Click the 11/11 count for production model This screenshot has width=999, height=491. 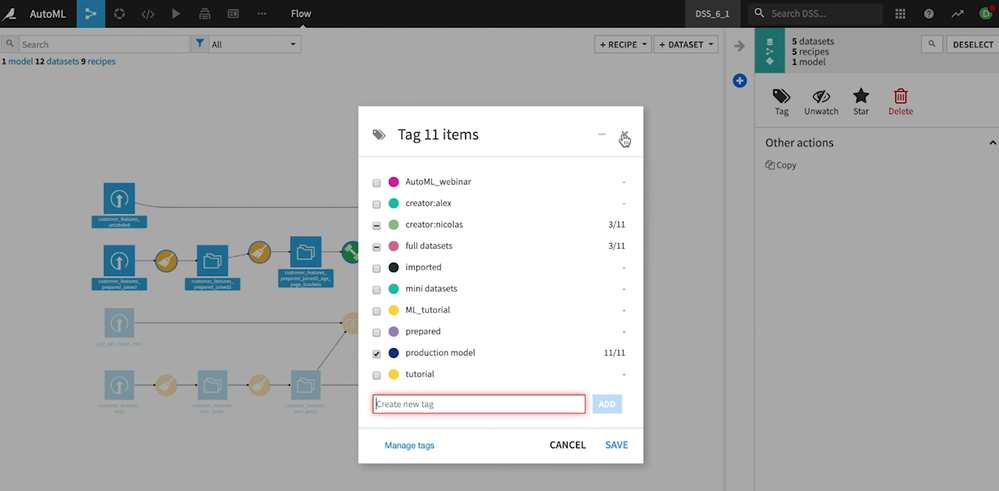(615, 353)
